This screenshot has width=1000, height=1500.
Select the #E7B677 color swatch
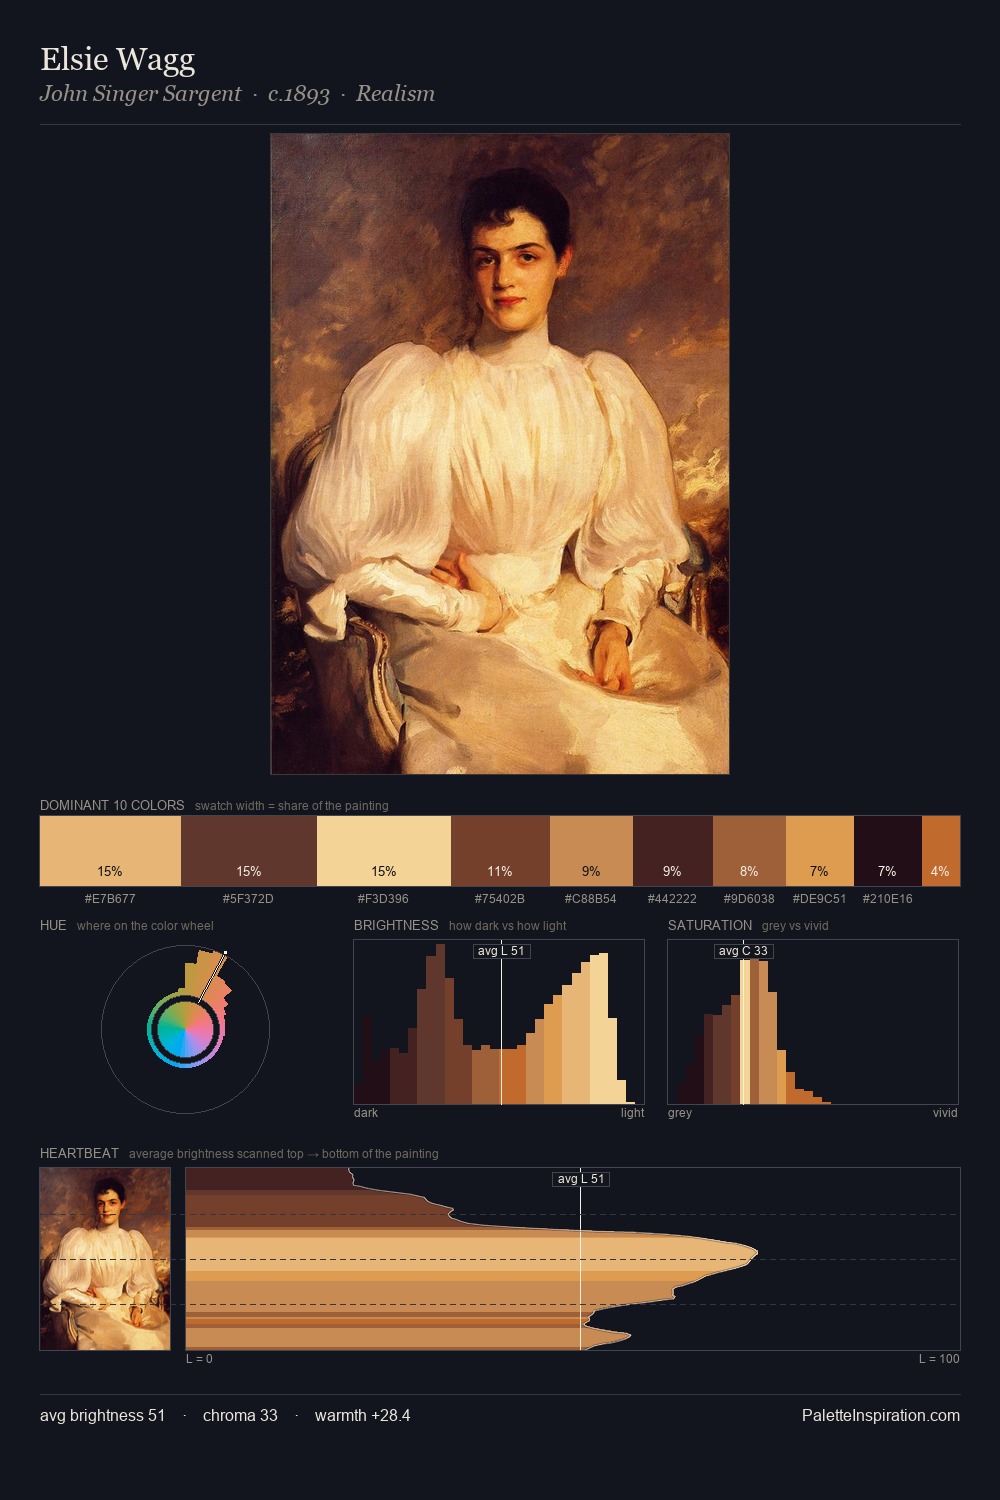(x=110, y=851)
